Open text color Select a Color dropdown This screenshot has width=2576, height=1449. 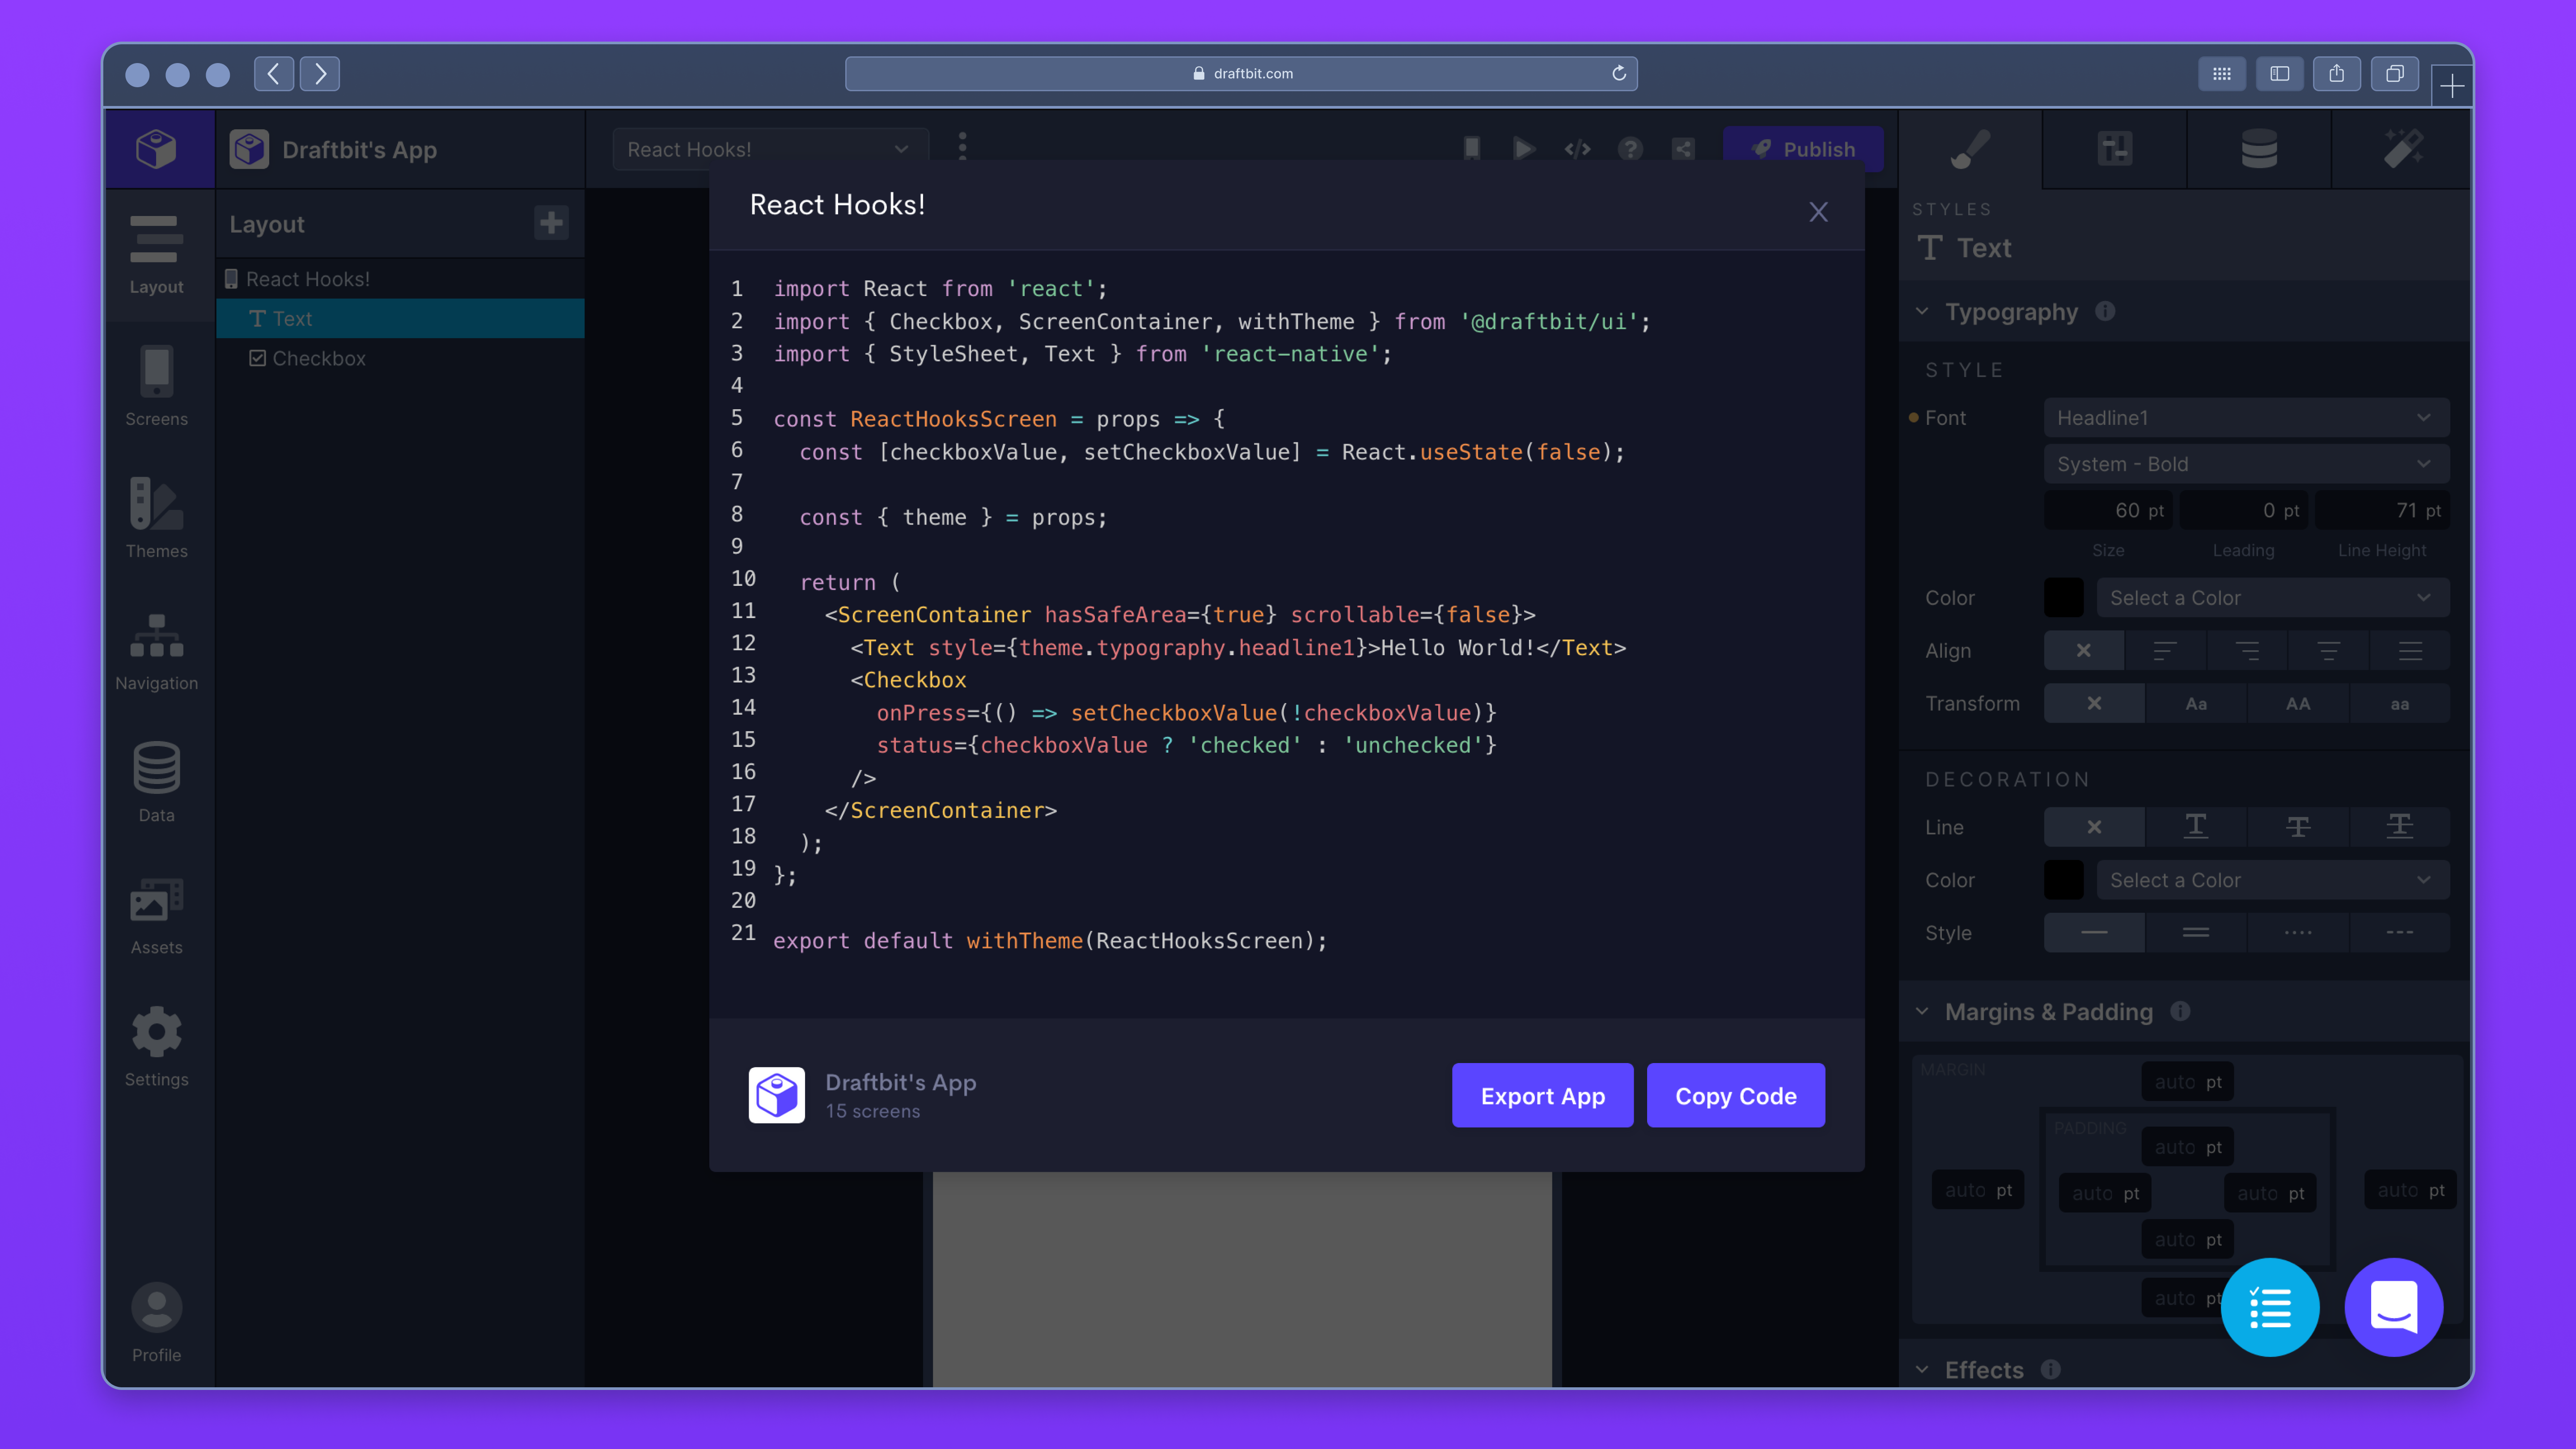tap(2272, 597)
